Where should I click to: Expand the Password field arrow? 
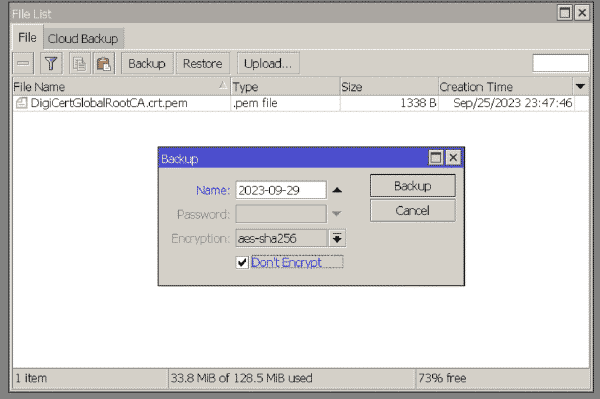[336, 214]
